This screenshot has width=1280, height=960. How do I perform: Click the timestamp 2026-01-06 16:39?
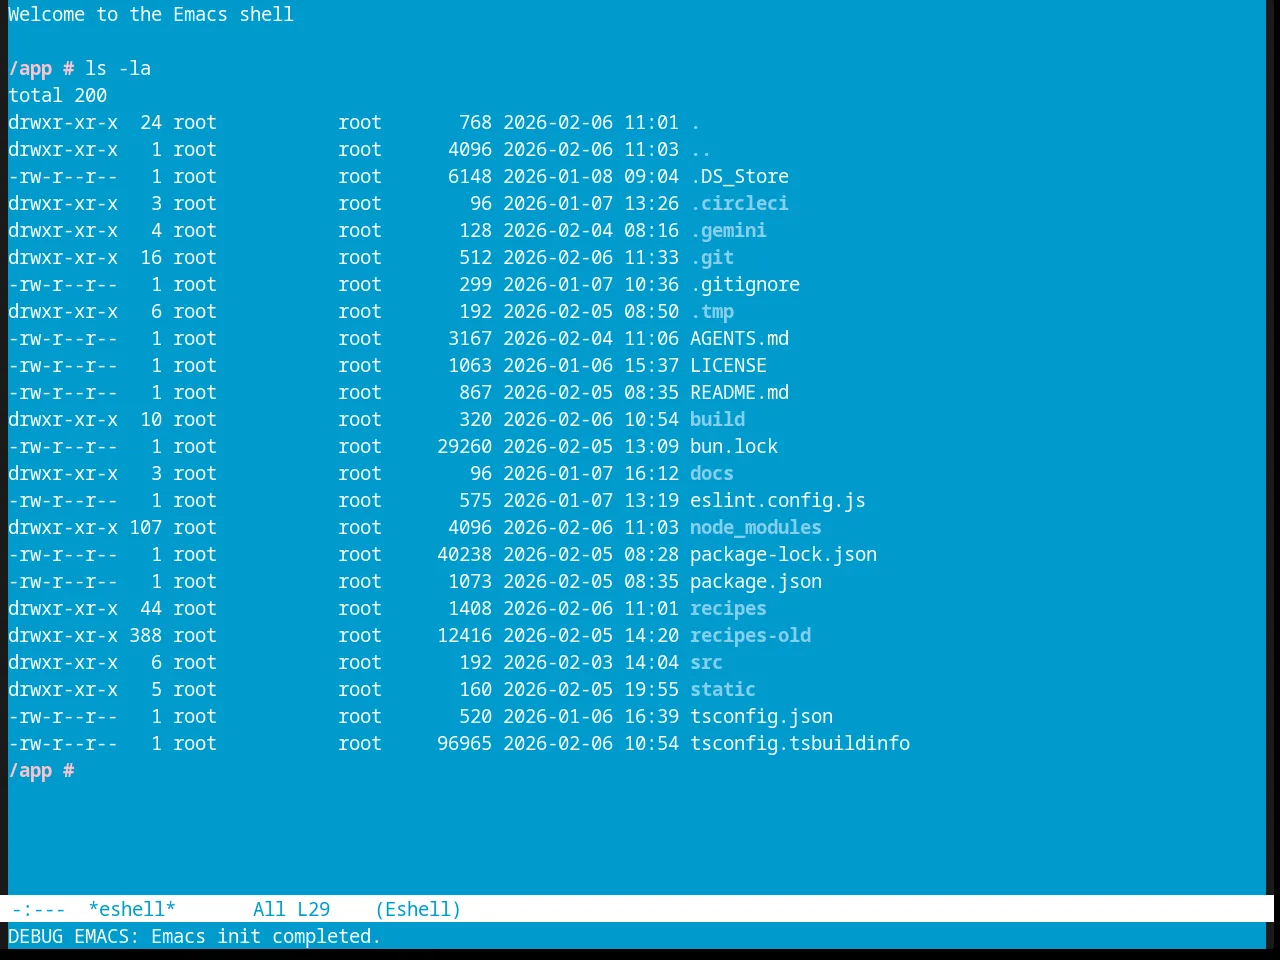[591, 716]
